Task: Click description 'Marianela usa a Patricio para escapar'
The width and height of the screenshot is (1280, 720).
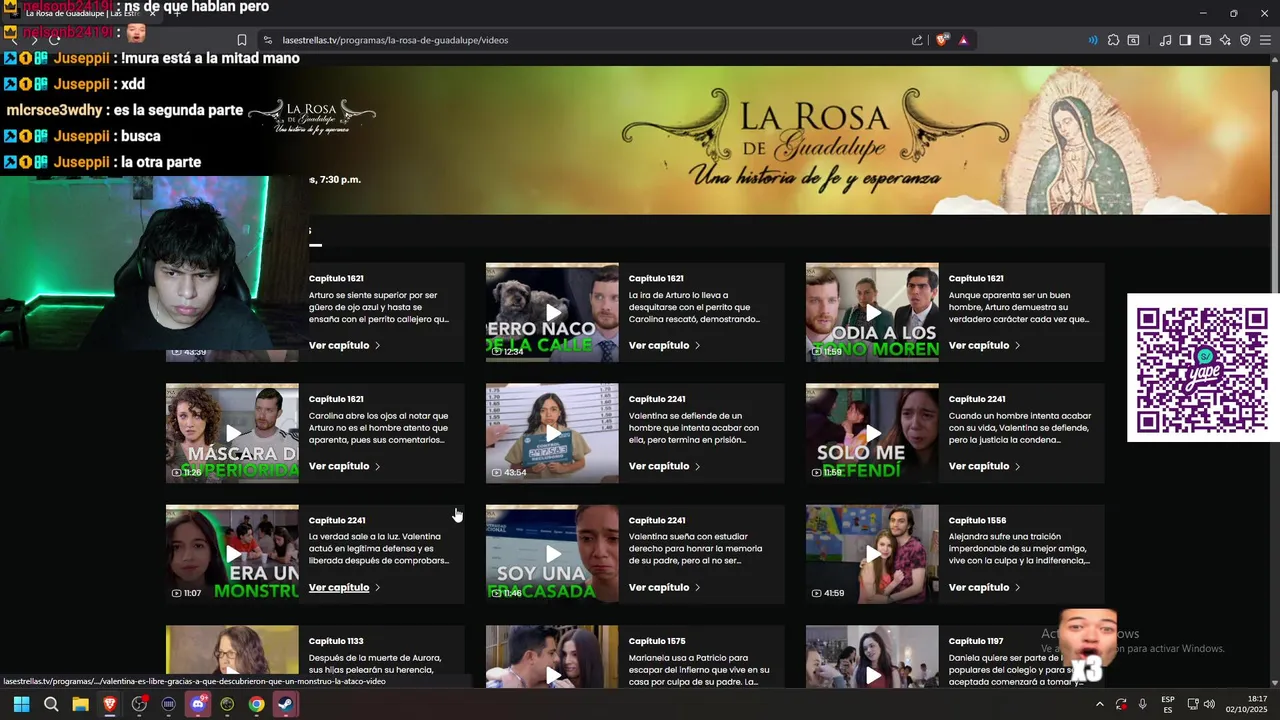Action: 699,669
